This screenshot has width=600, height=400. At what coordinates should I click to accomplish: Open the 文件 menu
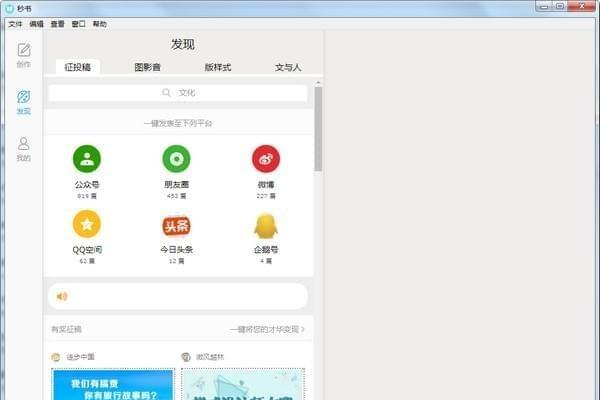click(15, 24)
